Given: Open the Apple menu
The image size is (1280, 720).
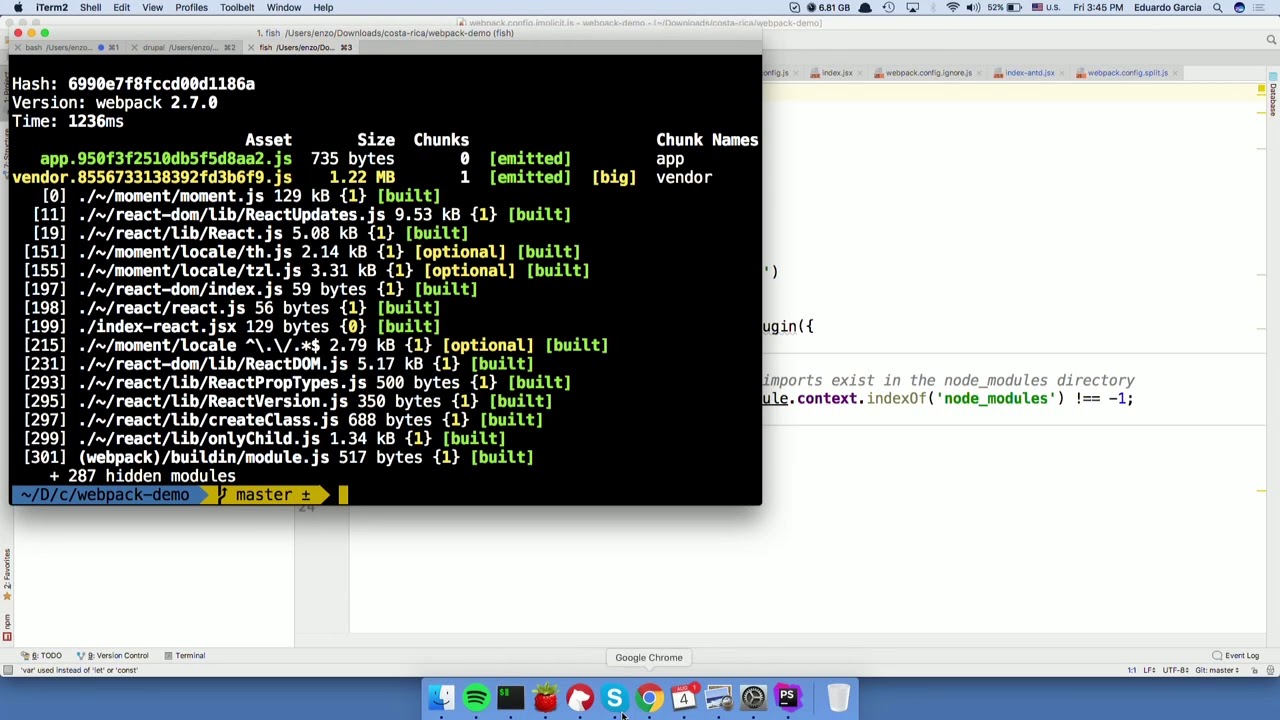Looking at the screenshot, I should 17,7.
